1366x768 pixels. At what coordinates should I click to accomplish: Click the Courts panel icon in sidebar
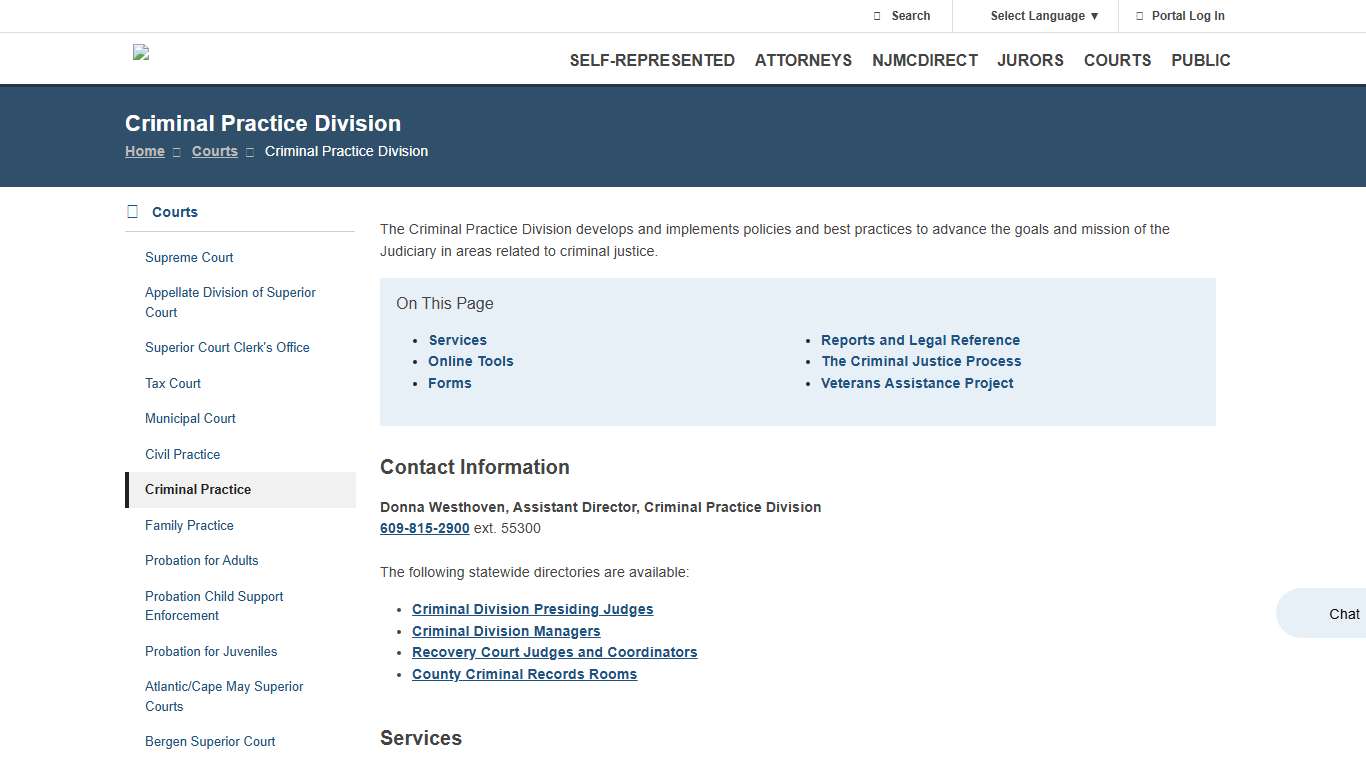point(131,211)
